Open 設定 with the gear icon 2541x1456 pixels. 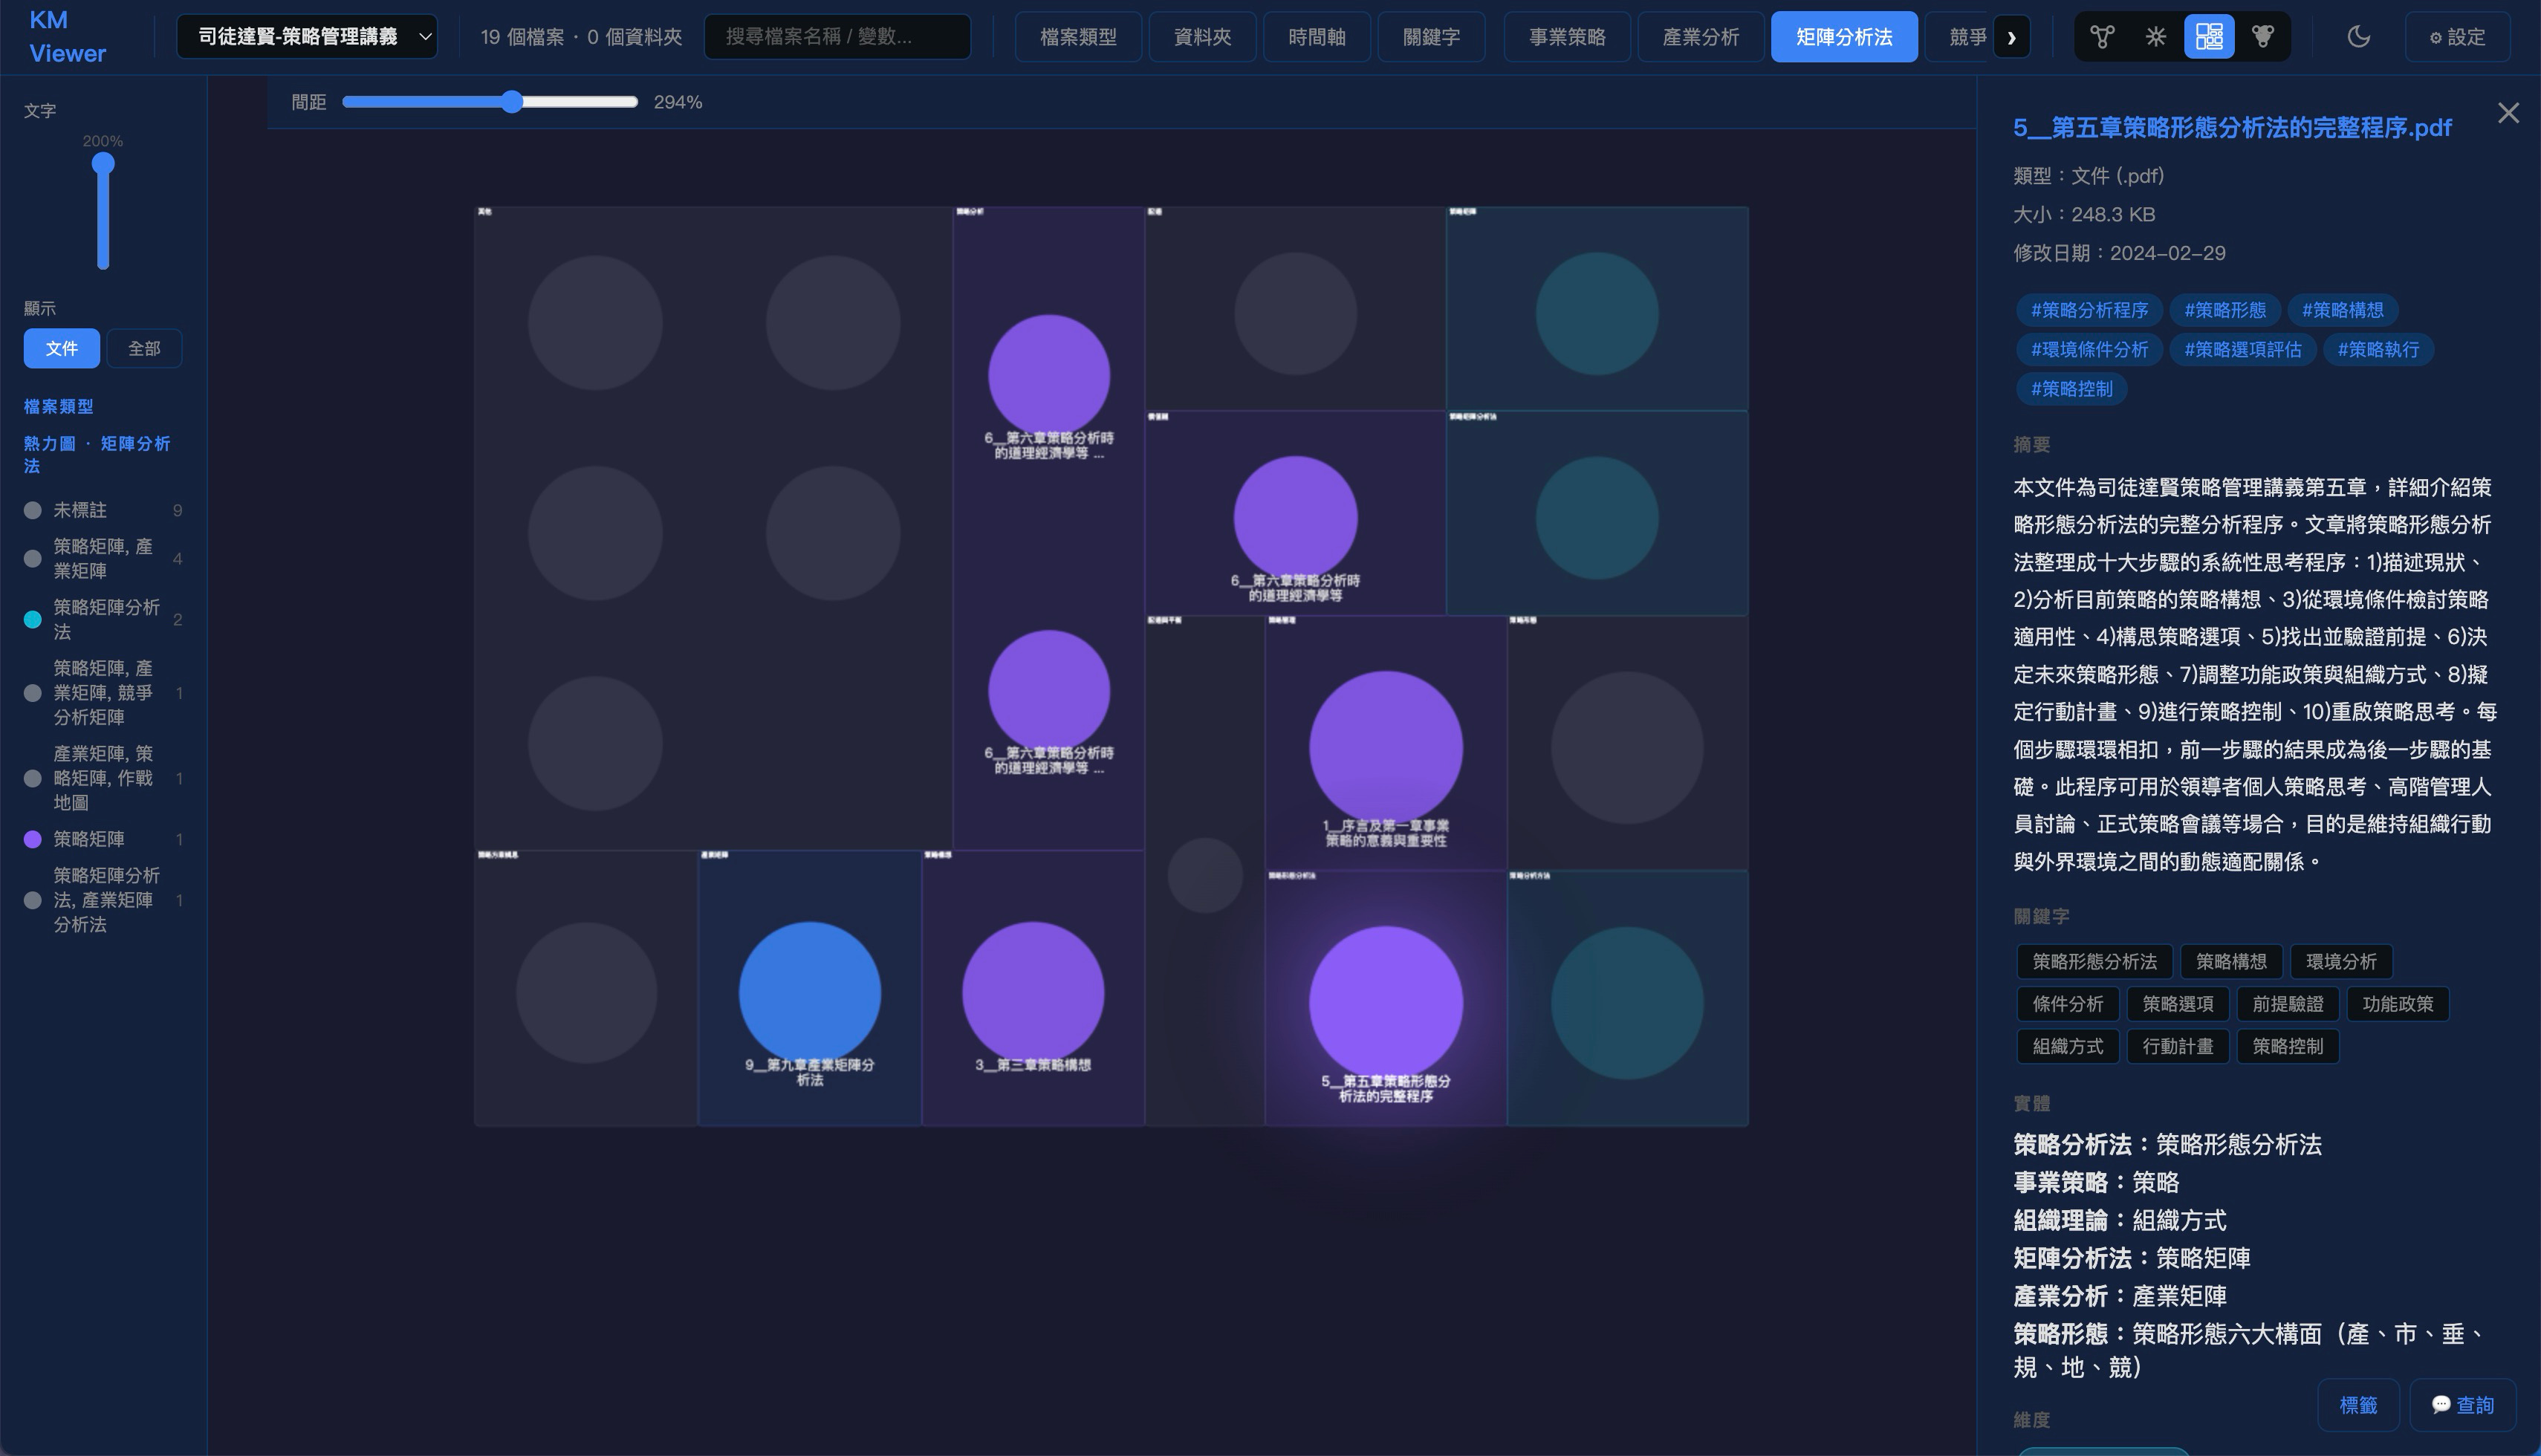click(2457, 37)
